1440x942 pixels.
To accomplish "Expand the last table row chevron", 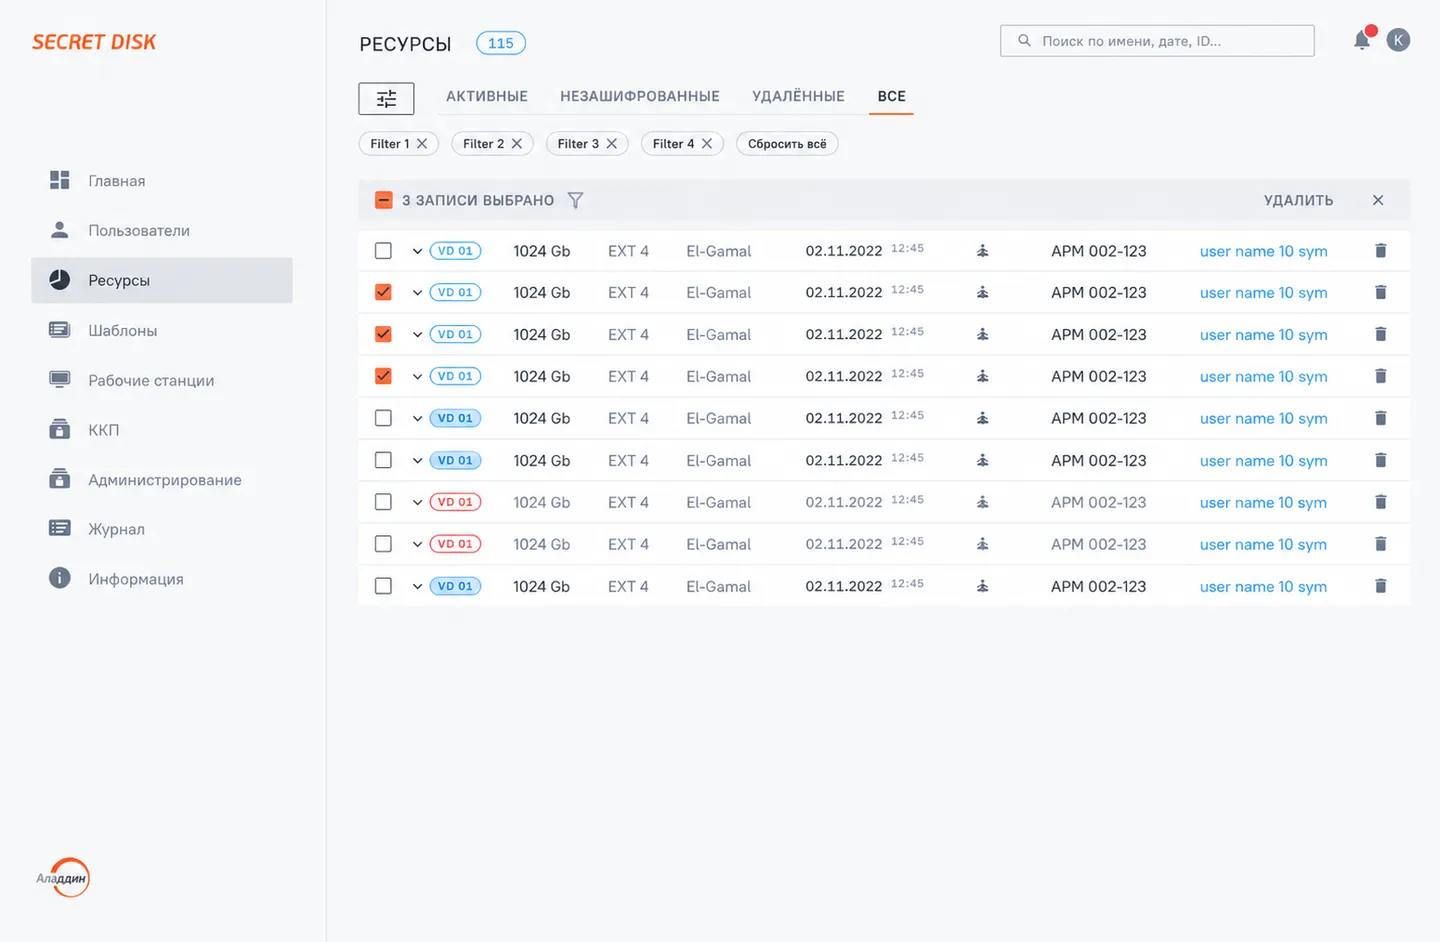I will point(417,586).
